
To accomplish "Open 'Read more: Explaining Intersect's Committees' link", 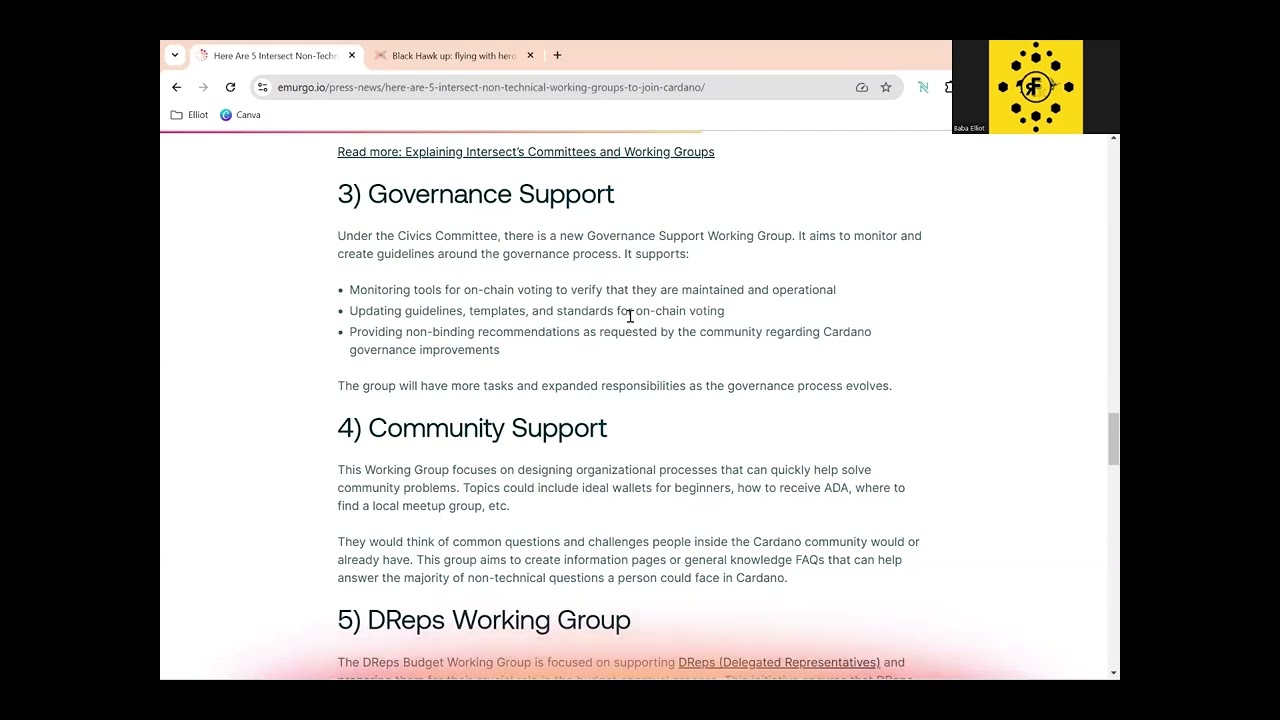I will [526, 152].
